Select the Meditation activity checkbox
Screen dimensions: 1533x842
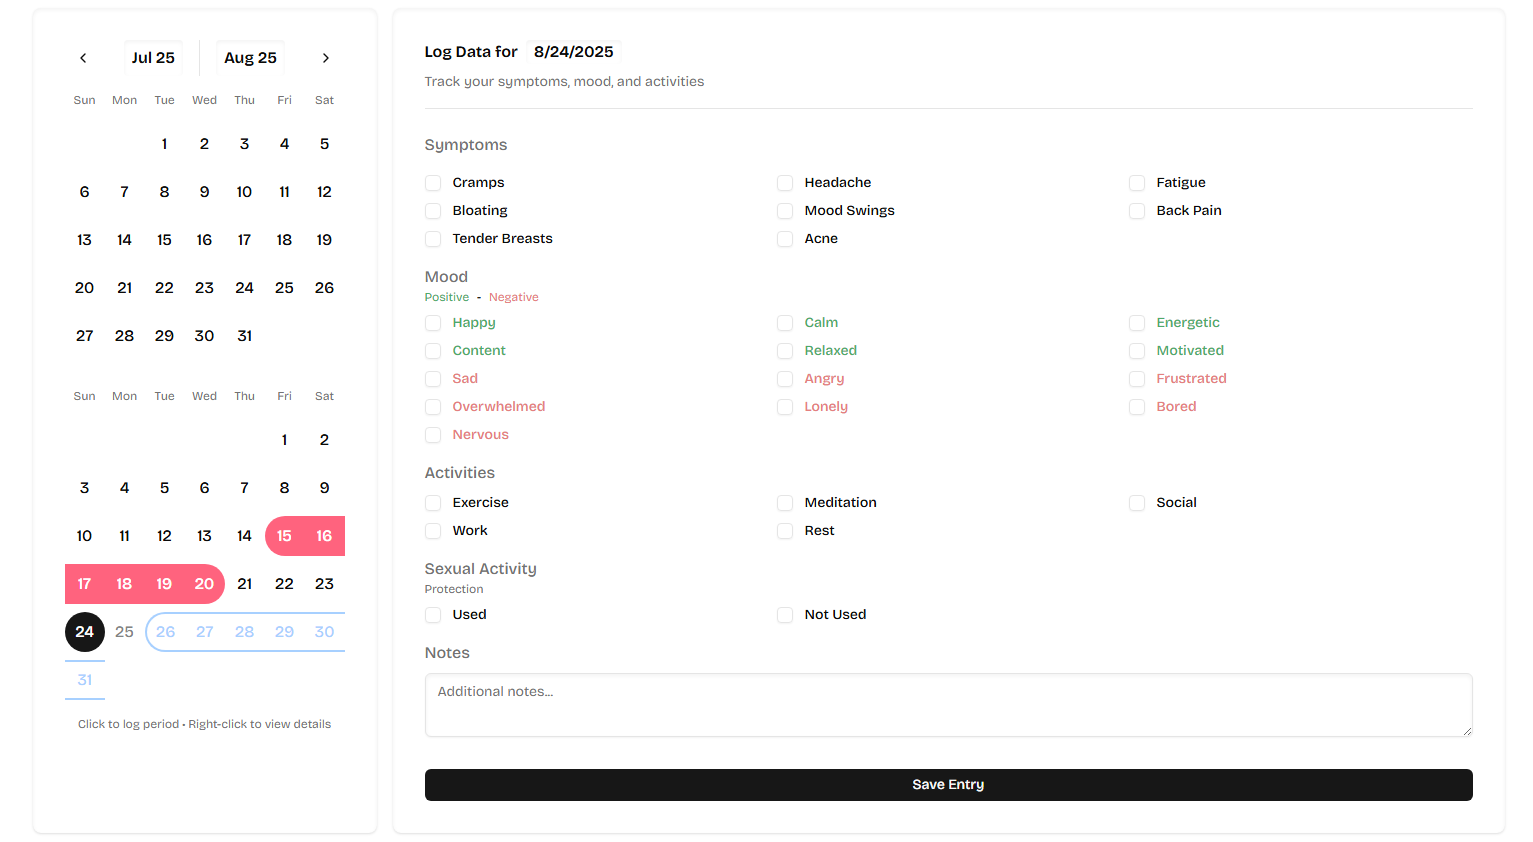785,503
